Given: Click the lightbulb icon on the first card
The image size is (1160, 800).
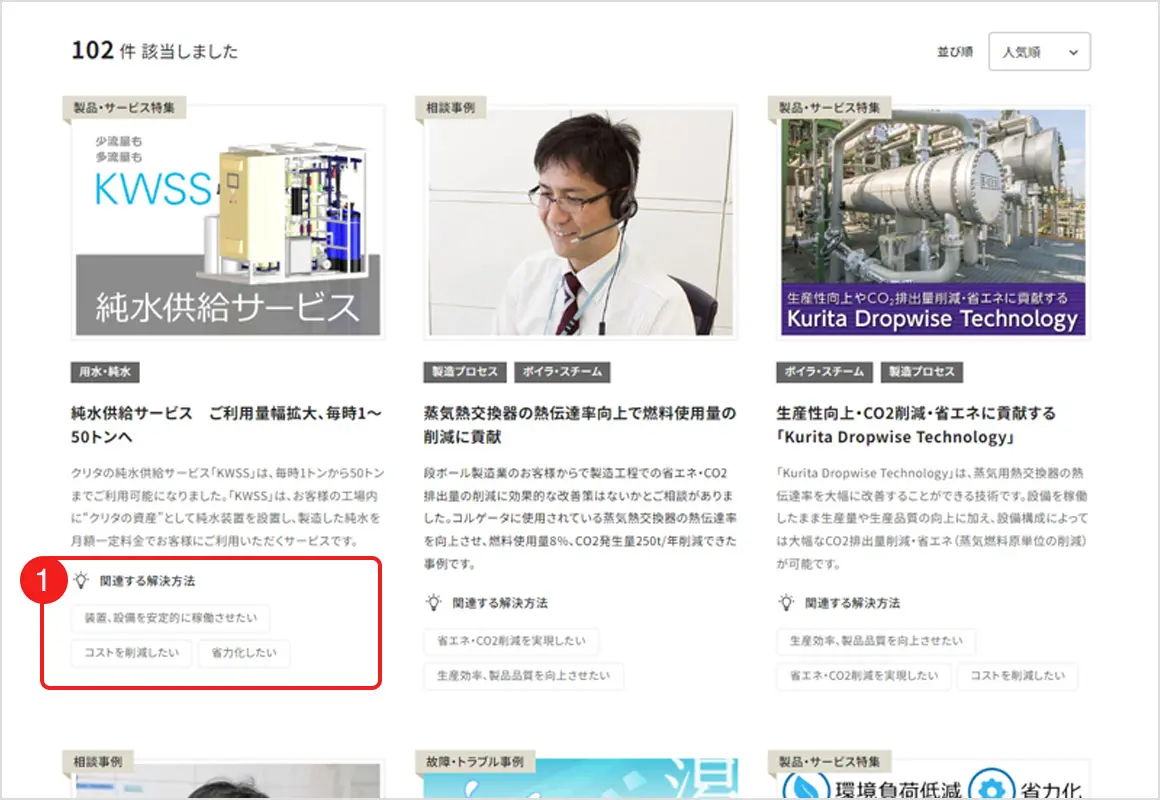Looking at the screenshot, I should tap(81, 580).
